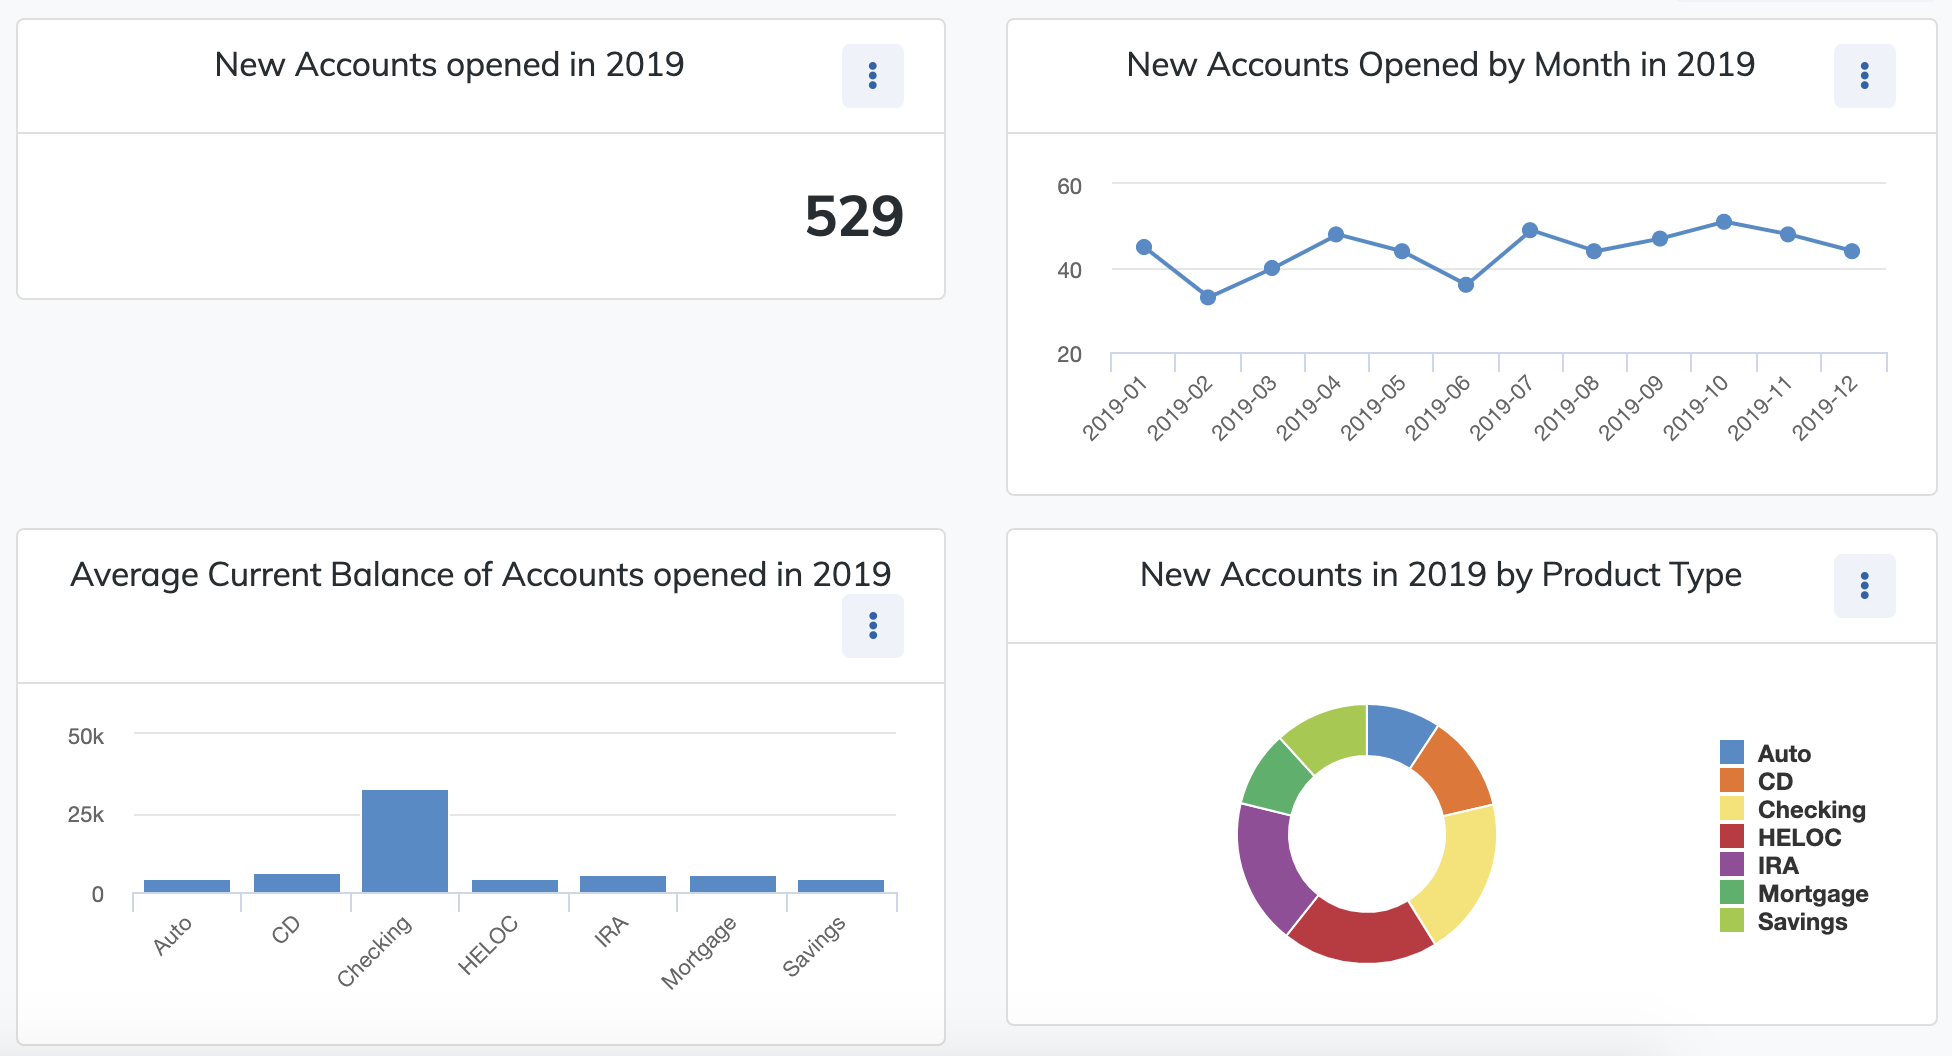Toggle the Mortgage legend label
The image size is (1952, 1056).
[1813, 893]
